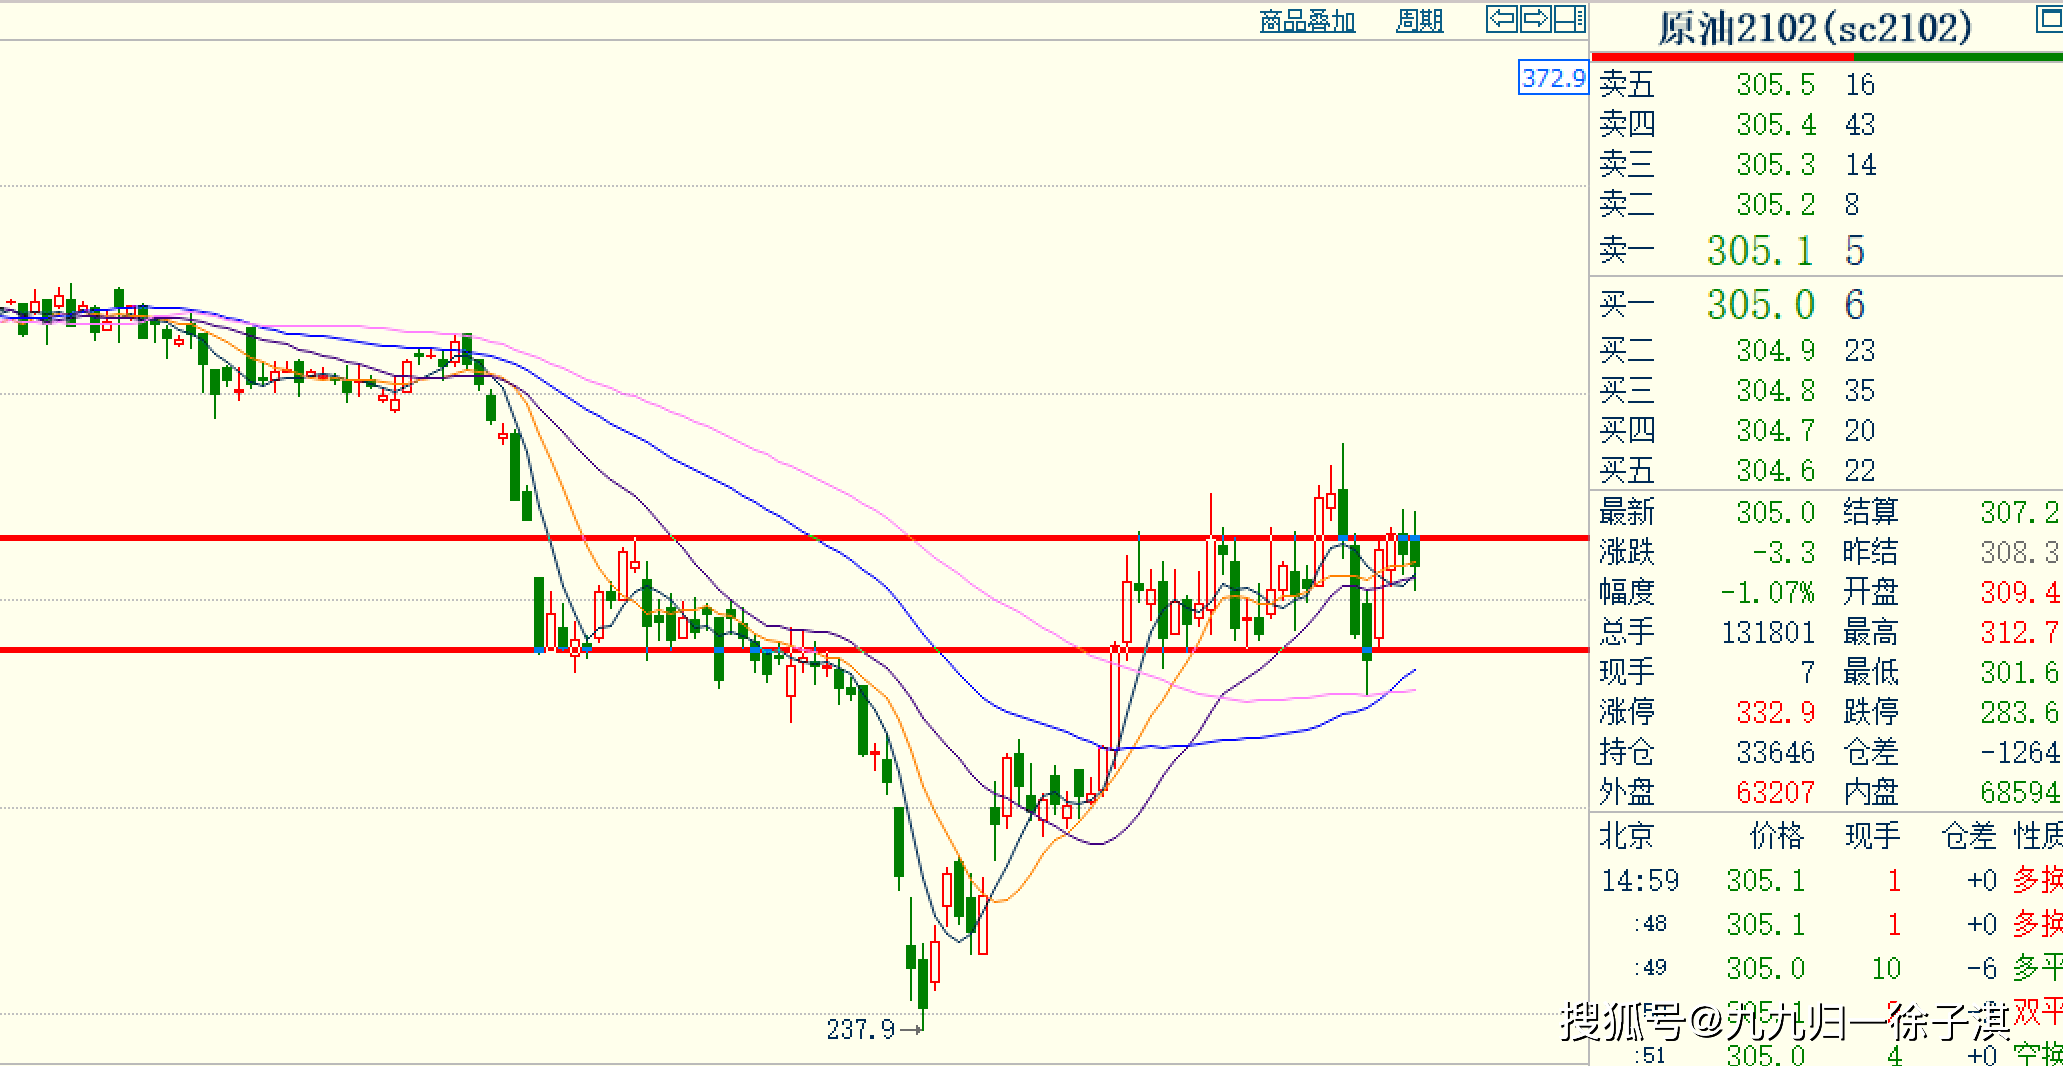Maximize the quote panel with the square icon
The image size is (2063, 1066).
coord(2049,19)
